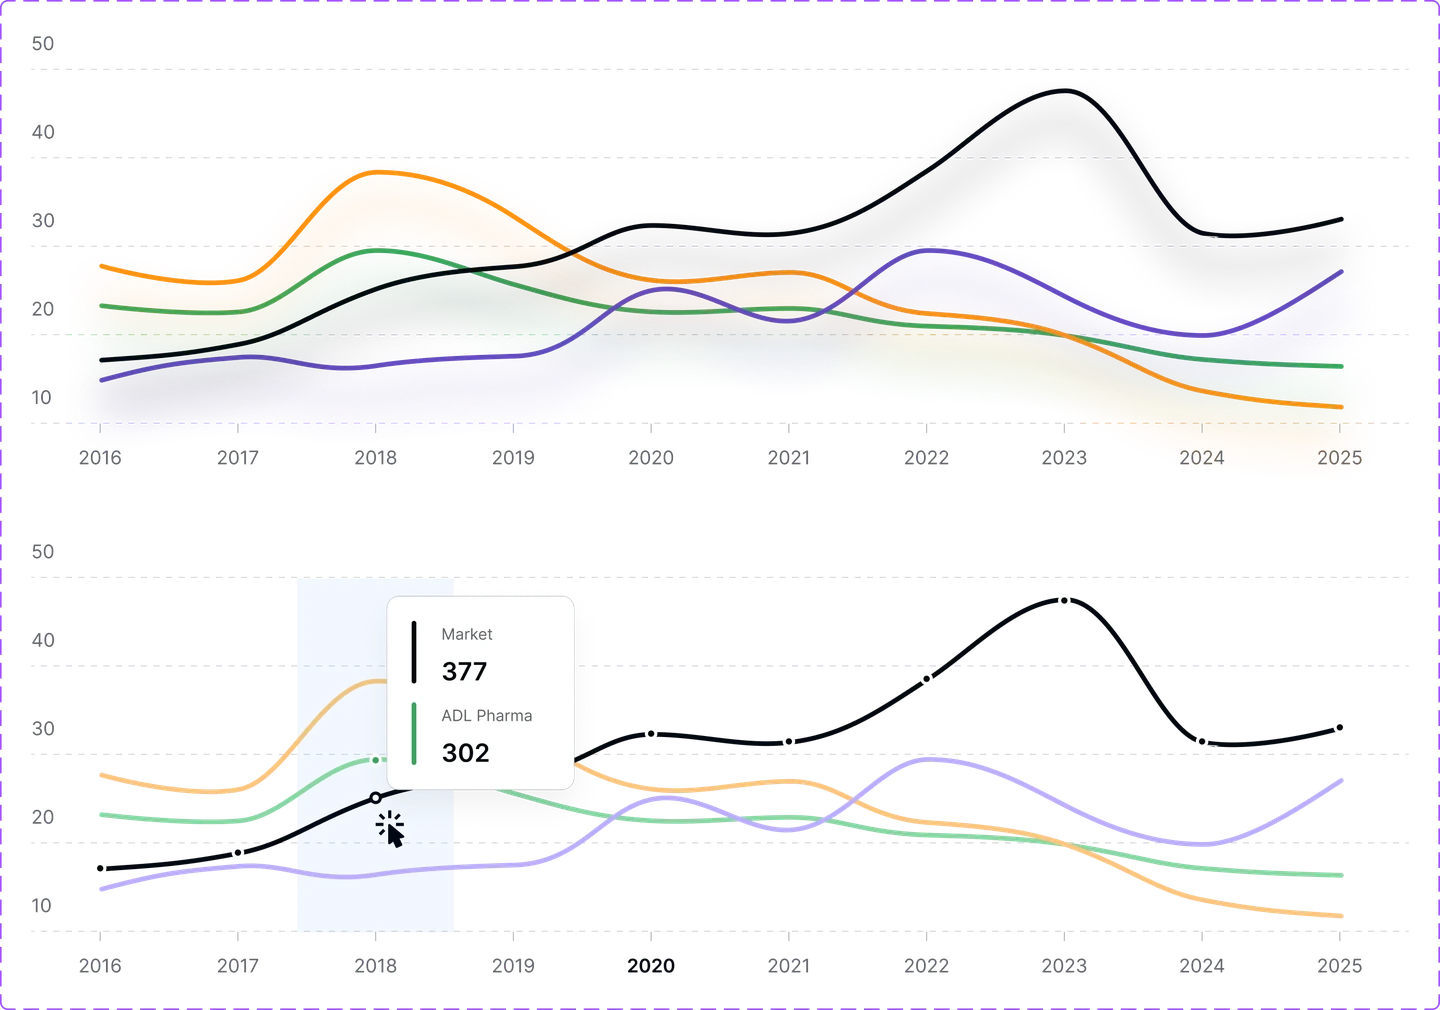This screenshot has height=1010, width=1440.
Task: Click the green ADL Pharma marker at 2018
Action: pyautogui.click(x=376, y=760)
